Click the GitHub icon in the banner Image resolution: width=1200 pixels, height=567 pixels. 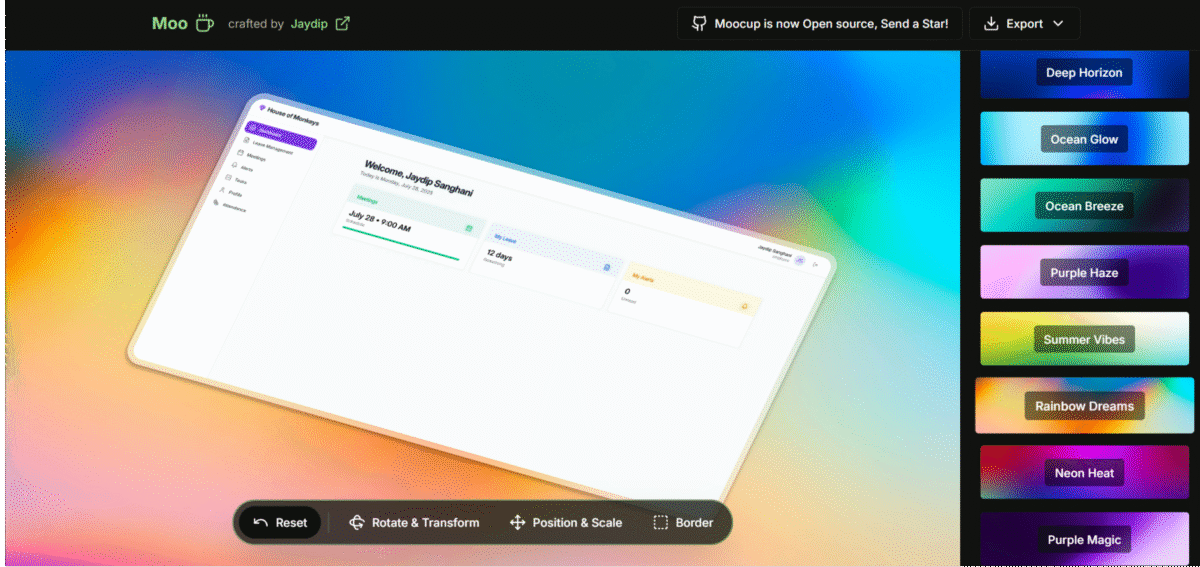click(699, 24)
